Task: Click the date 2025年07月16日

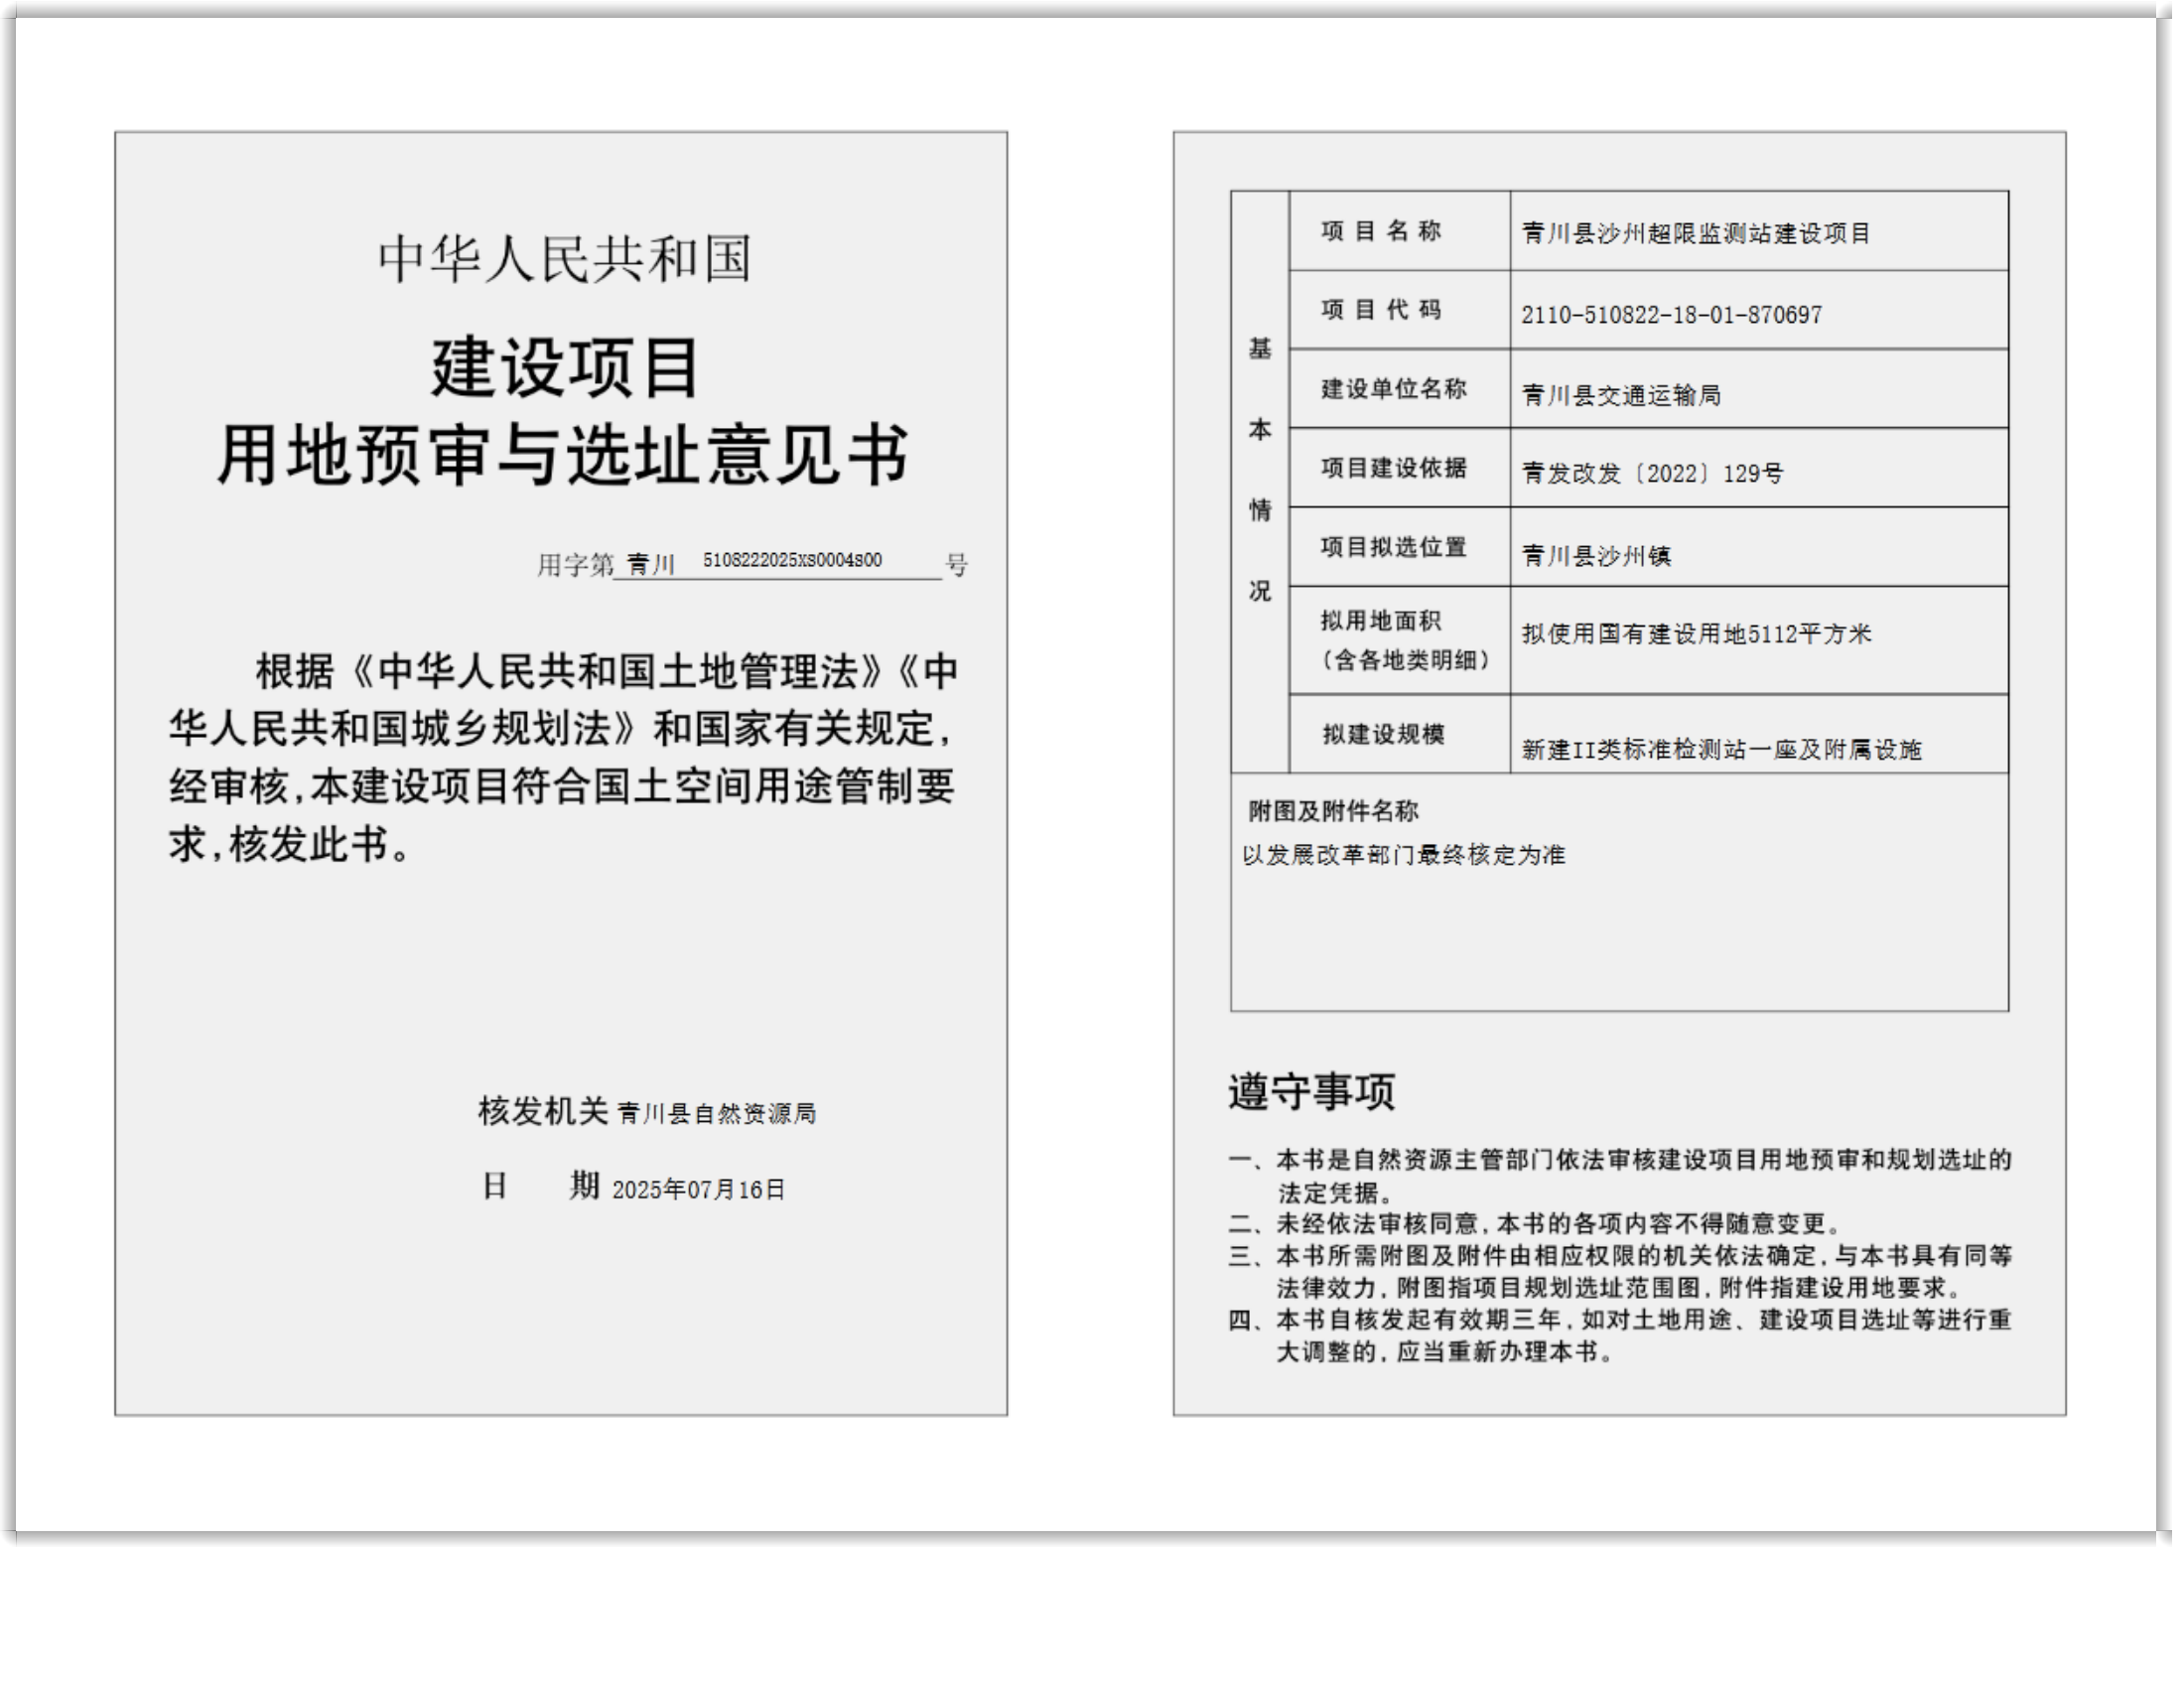Action: coord(698,1190)
